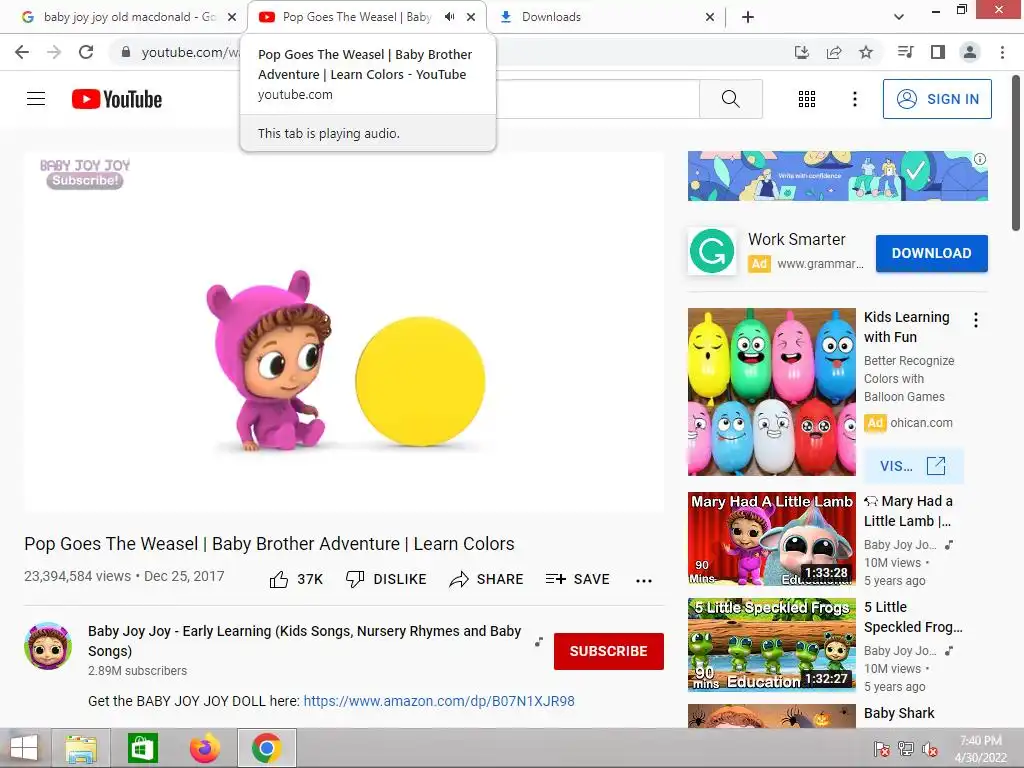1024x768 pixels.
Task: View site lock security info
Action: 126,52
